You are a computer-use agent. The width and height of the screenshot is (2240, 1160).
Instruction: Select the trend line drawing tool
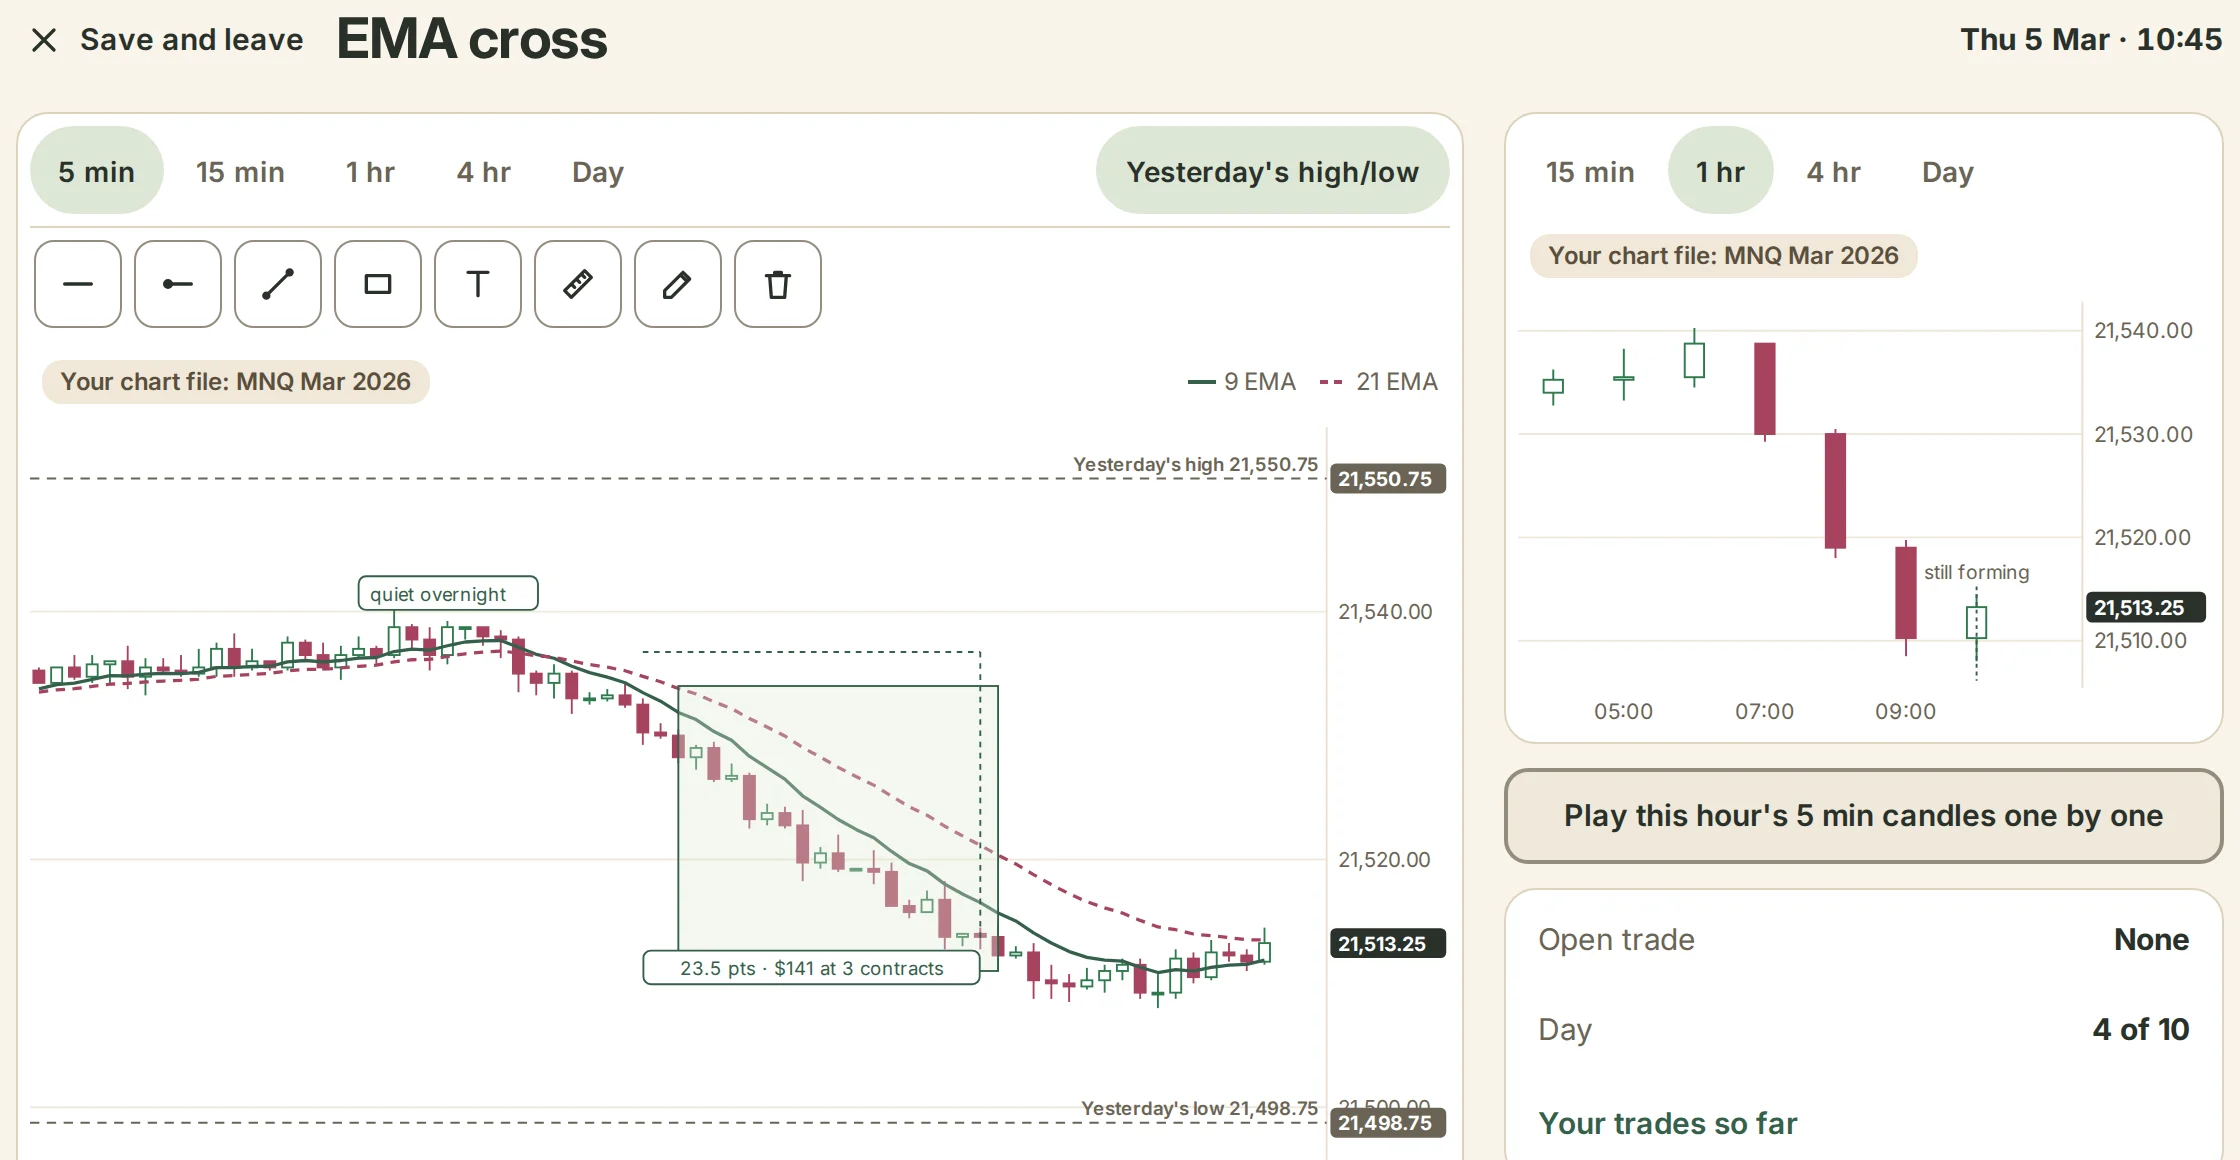click(x=278, y=284)
